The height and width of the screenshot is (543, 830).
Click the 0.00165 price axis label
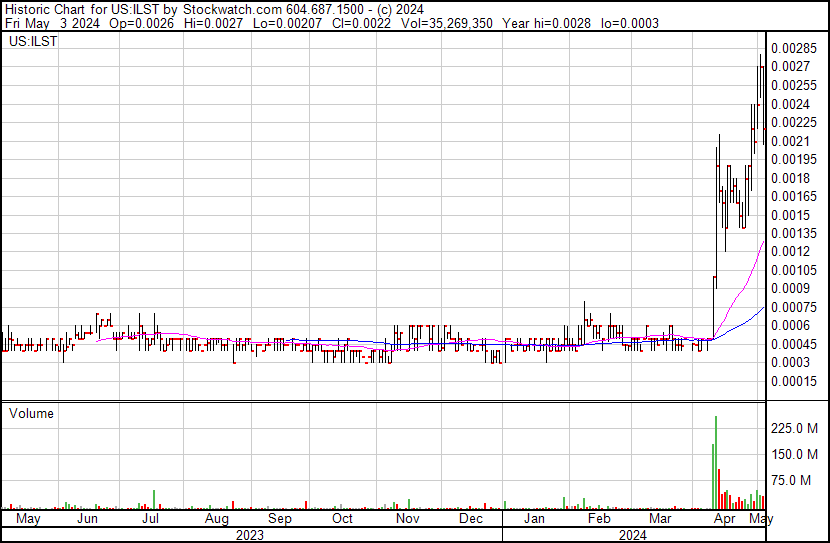coord(794,196)
